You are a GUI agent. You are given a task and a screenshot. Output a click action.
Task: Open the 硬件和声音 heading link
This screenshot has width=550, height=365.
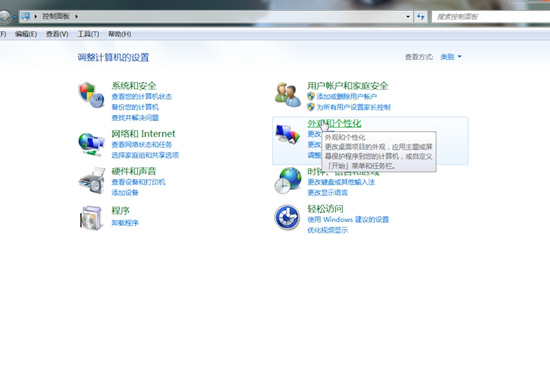(134, 171)
